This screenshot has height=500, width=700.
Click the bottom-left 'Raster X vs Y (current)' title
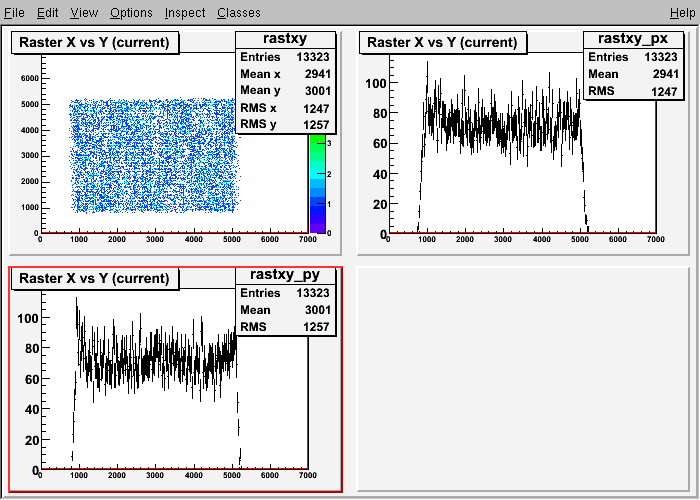point(95,279)
